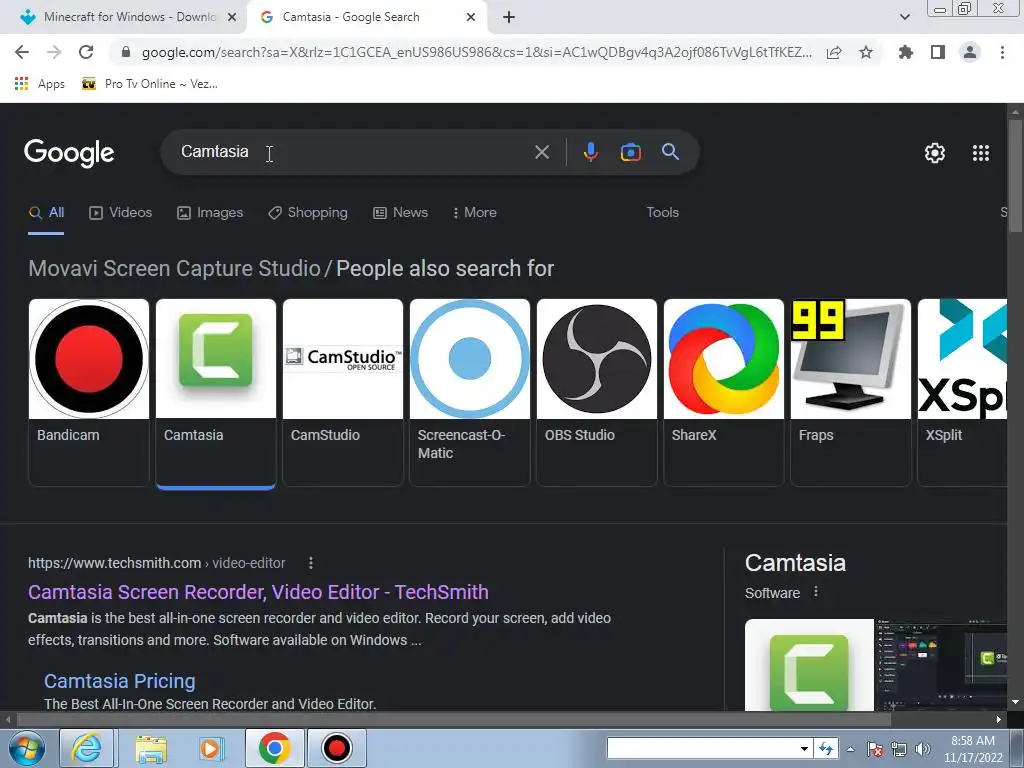Screen dimensions: 1024x768
Task: Select the CamStudio card
Action: 343,392
